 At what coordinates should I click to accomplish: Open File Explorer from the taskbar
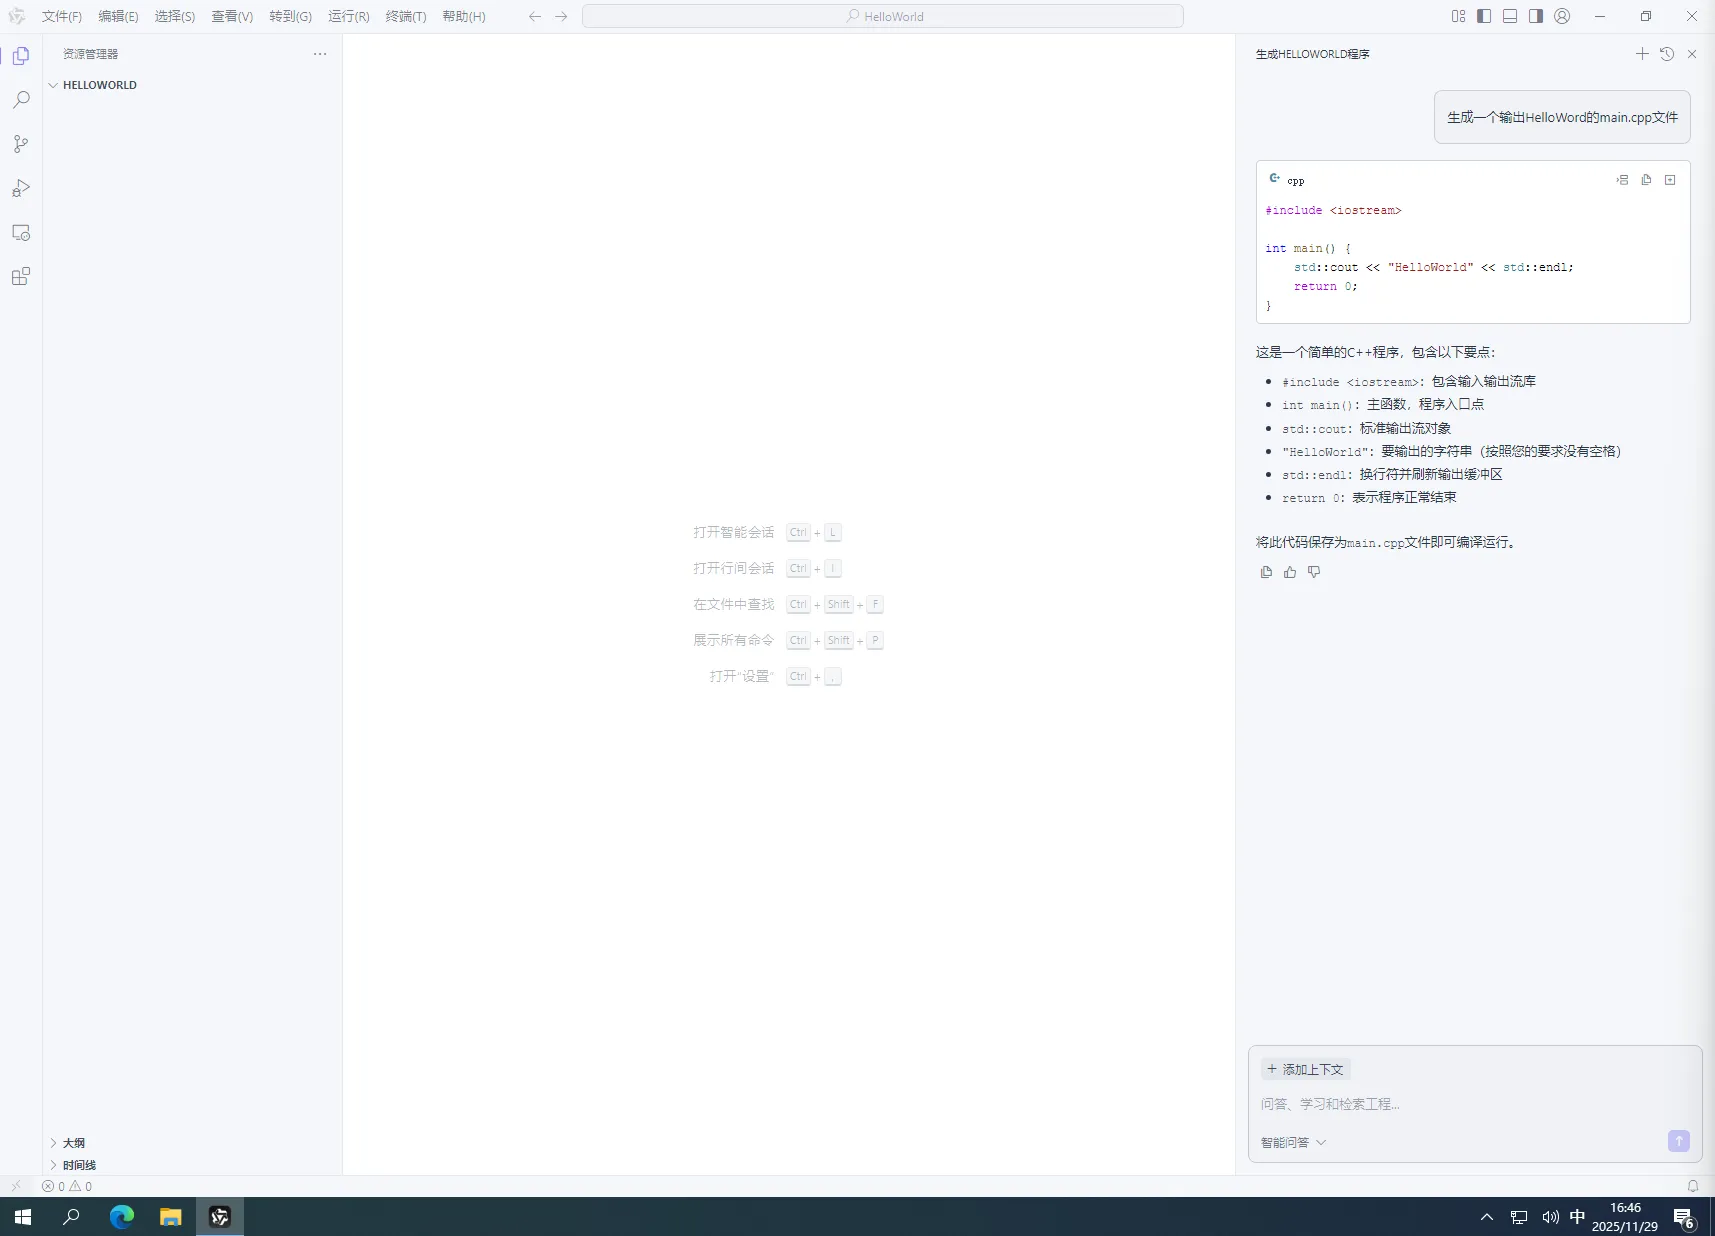[x=170, y=1217]
